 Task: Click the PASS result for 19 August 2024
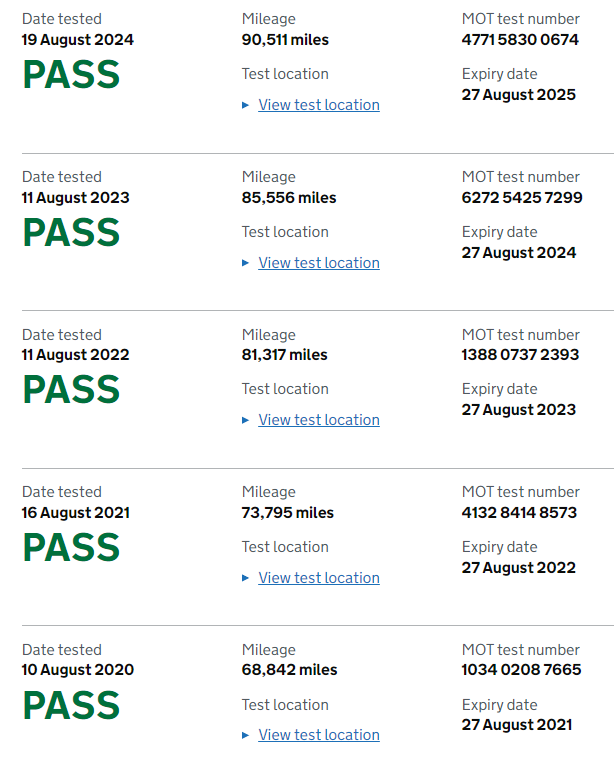pyautogui.click(x=71, y=76)
